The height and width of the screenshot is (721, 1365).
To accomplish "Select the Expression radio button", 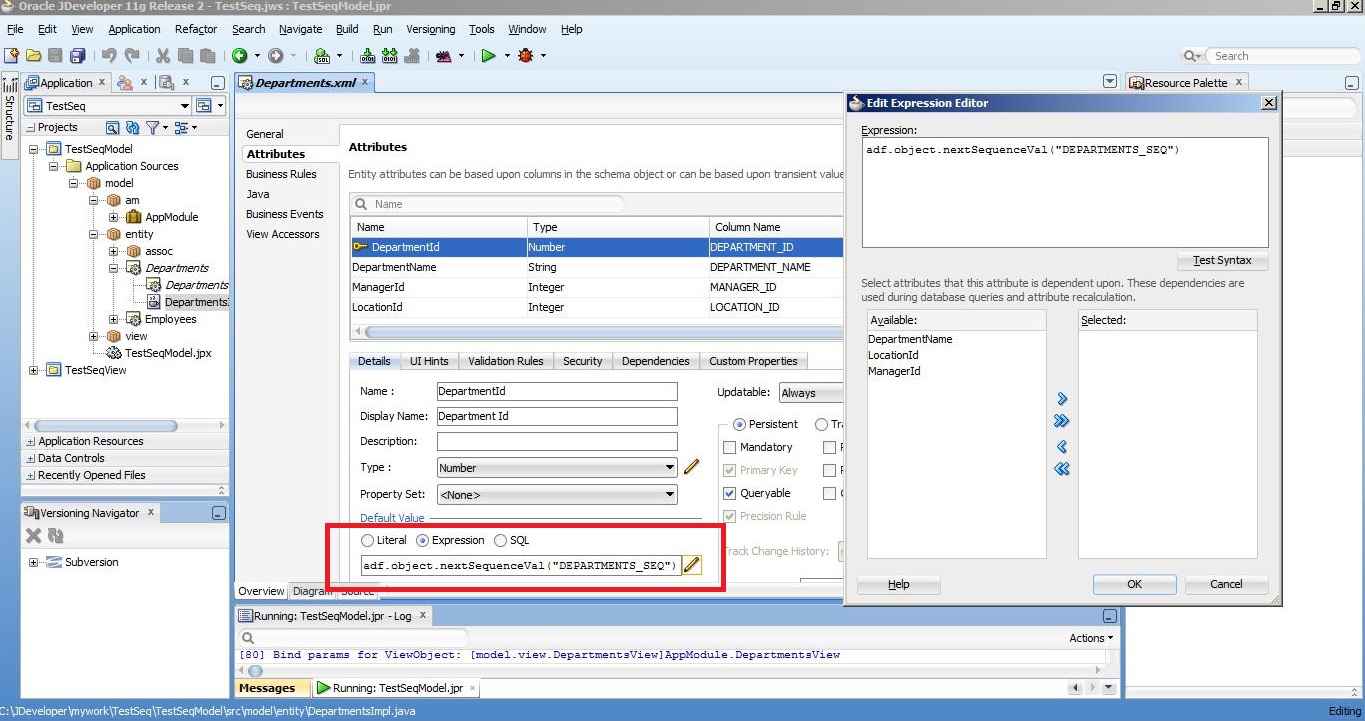I will (x=422, y=540).
